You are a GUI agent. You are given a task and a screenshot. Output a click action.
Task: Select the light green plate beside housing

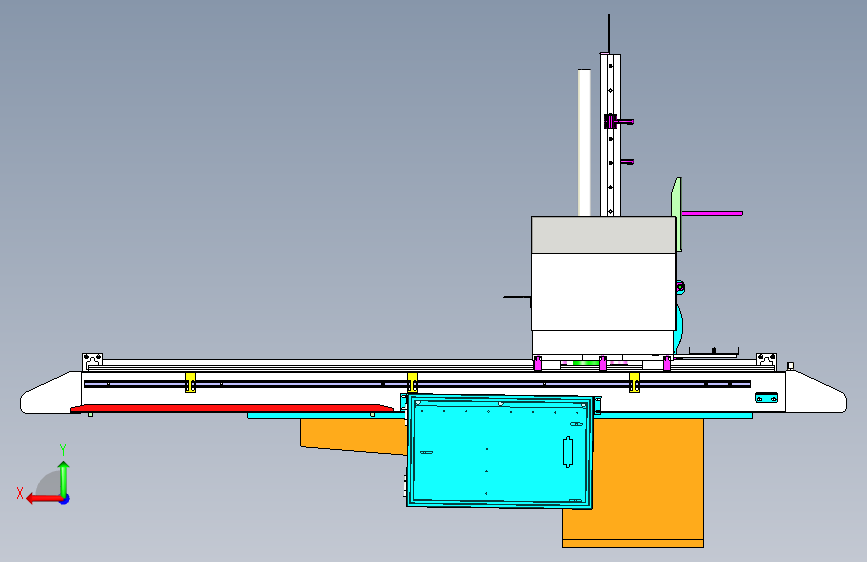[x=676, y=214]
